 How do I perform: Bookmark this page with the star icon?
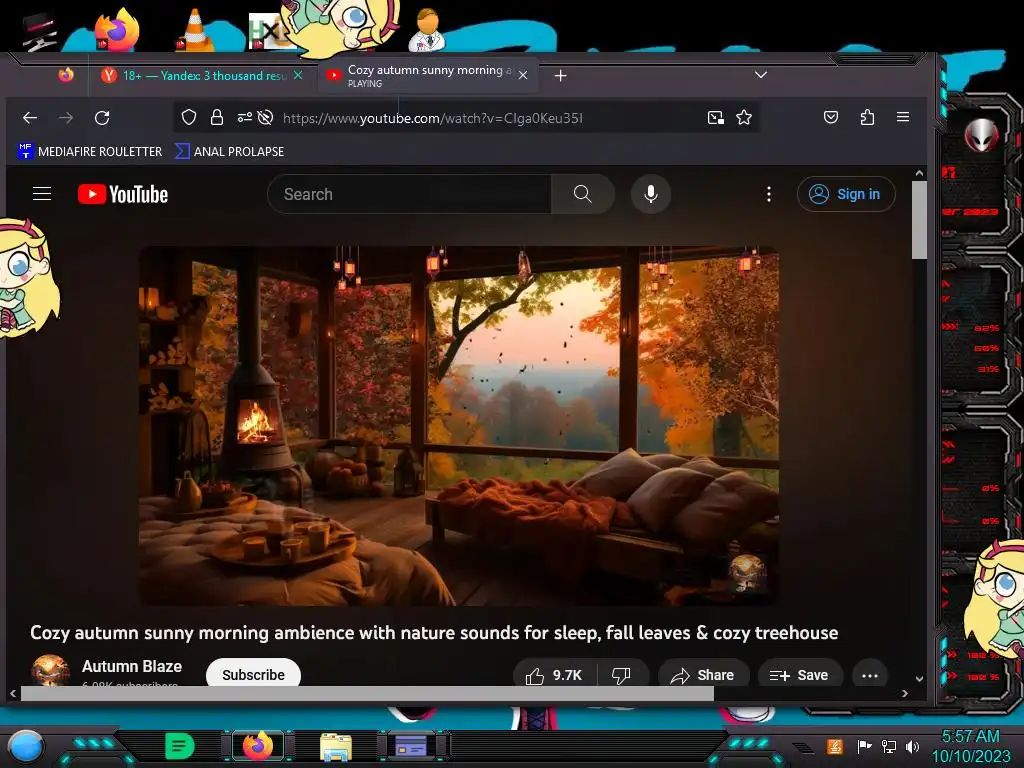coord(744,118)
